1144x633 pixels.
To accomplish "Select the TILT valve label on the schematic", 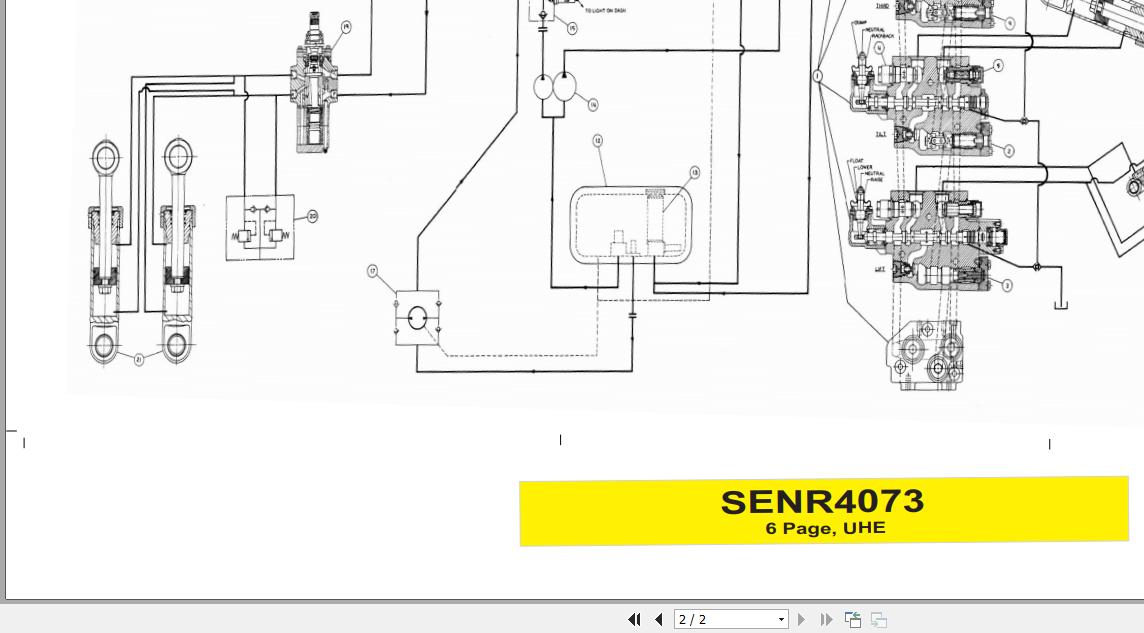I will click(881, 133).
